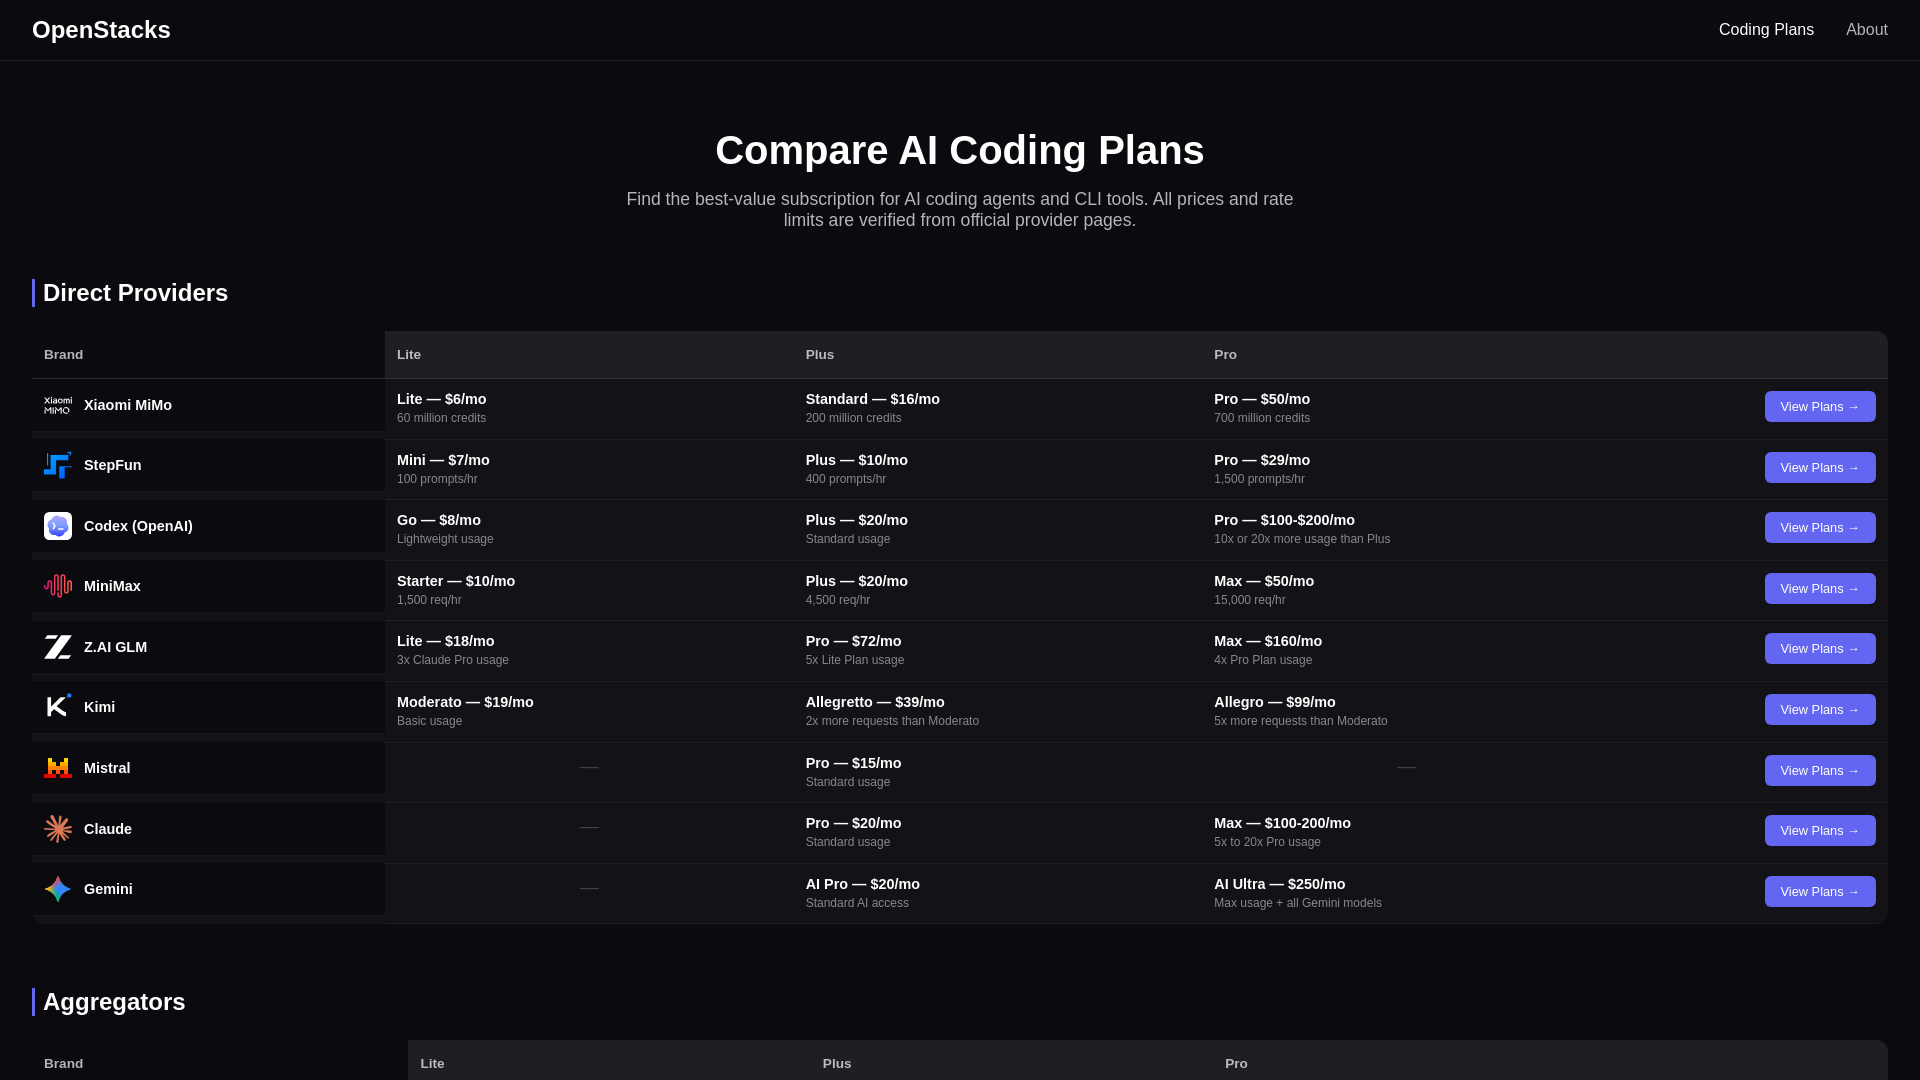Open View Plans for Codex (OpenAI)
Viewport: 1920px width, 1080px height.
click(x=1819, y=528)
